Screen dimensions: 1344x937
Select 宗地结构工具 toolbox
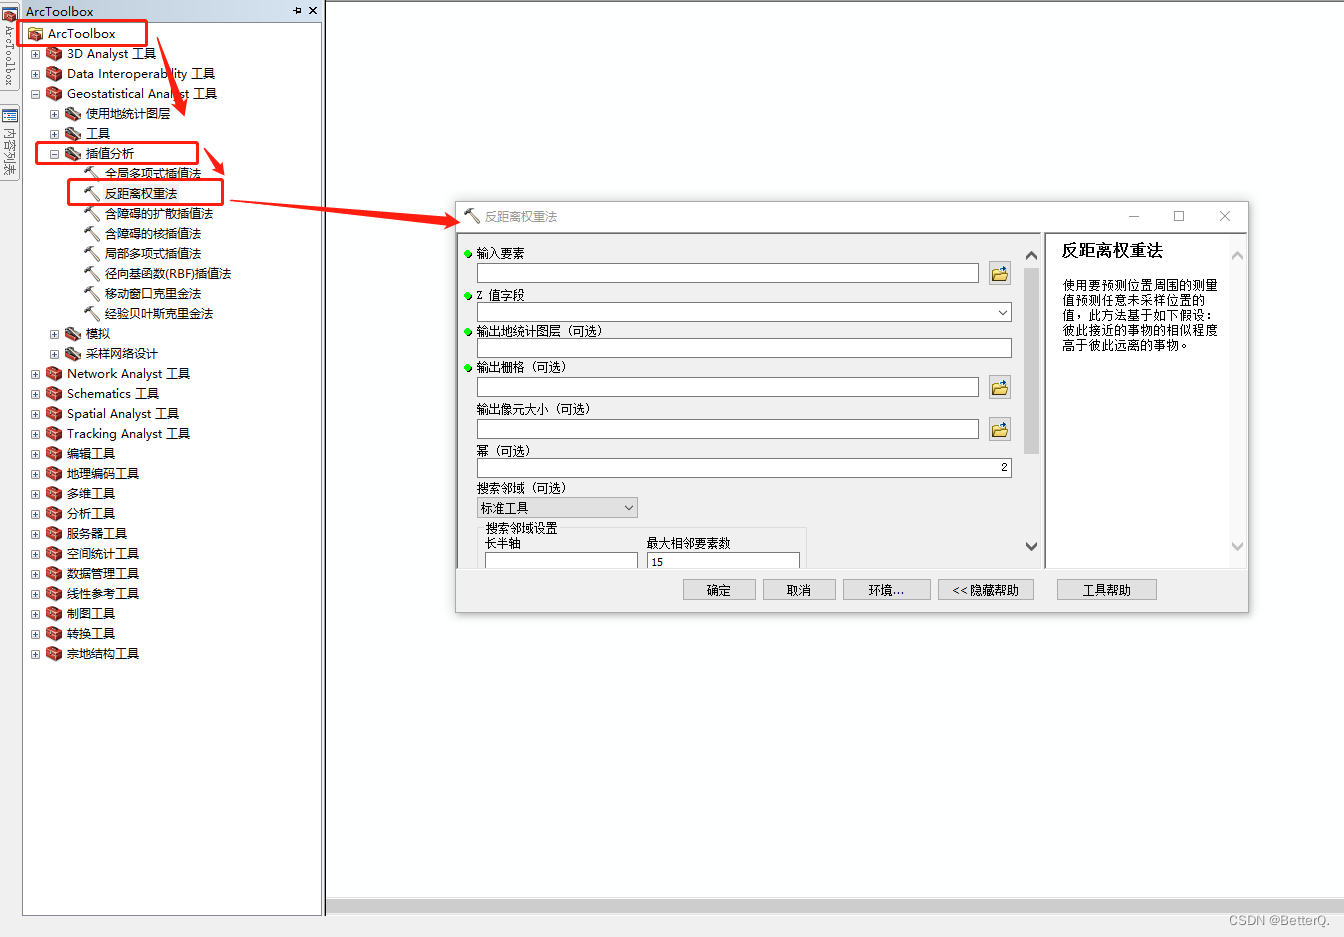click(103, 654)
